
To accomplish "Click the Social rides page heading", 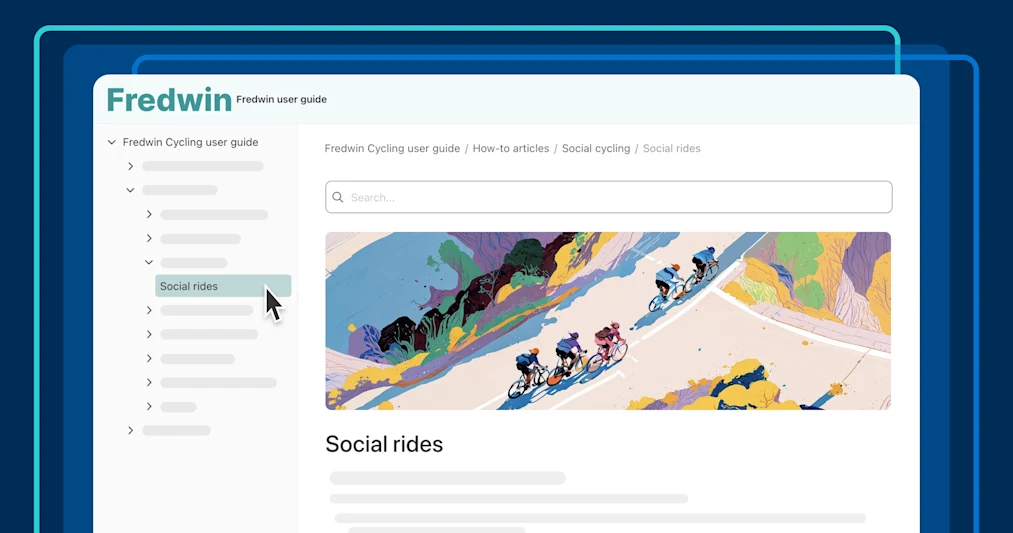I will (x=384, y=444).
